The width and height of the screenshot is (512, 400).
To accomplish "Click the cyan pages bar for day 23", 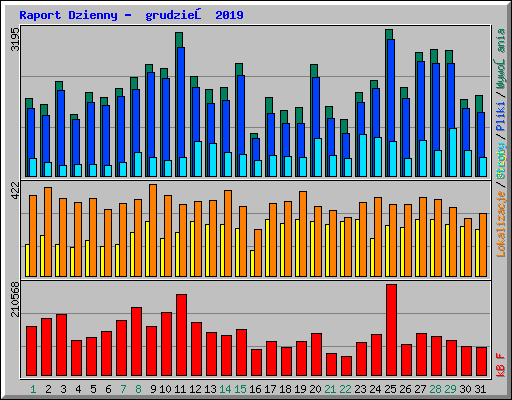I will click(x=363, y=155).
